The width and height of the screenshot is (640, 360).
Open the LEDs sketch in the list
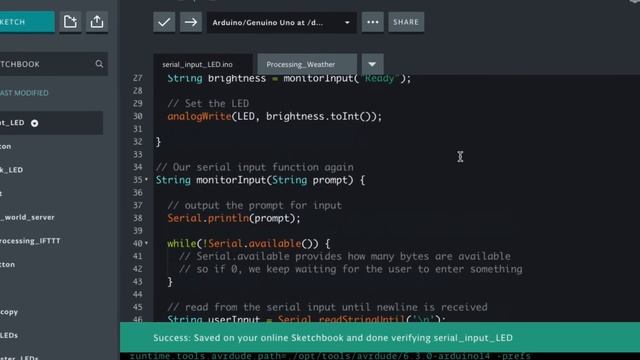point(9,336)
